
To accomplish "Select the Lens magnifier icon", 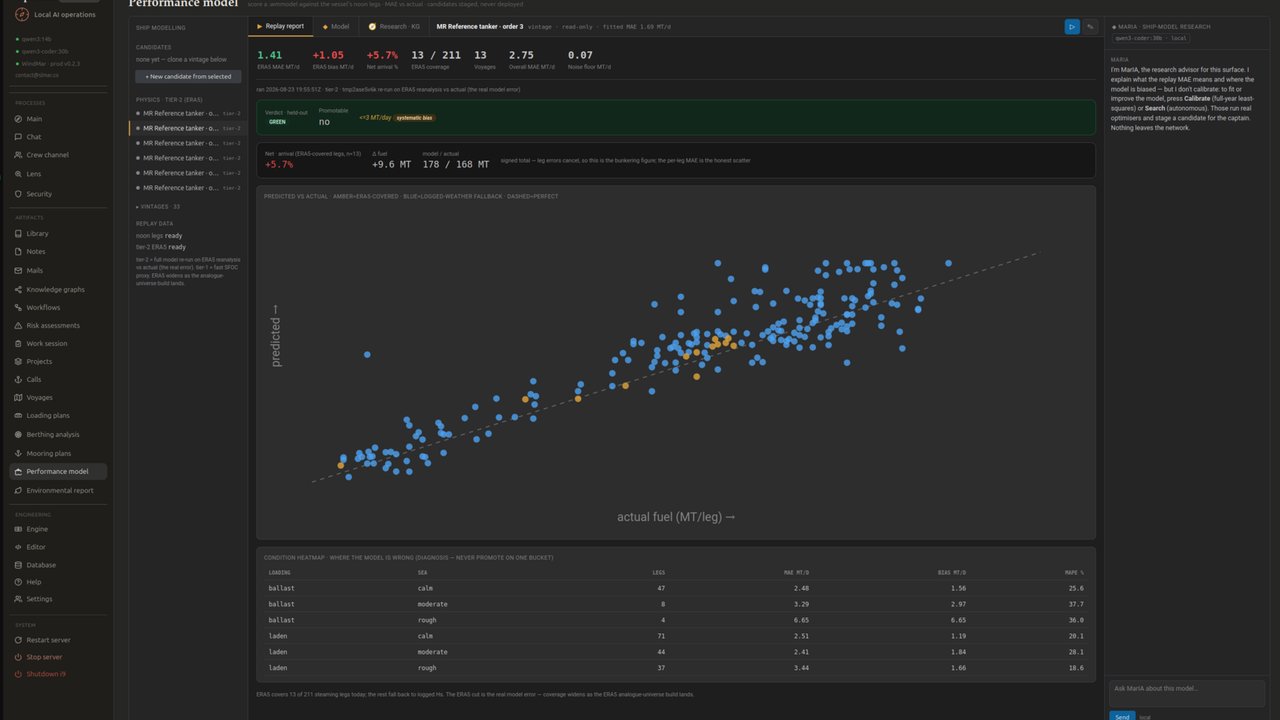I will 18,174.
